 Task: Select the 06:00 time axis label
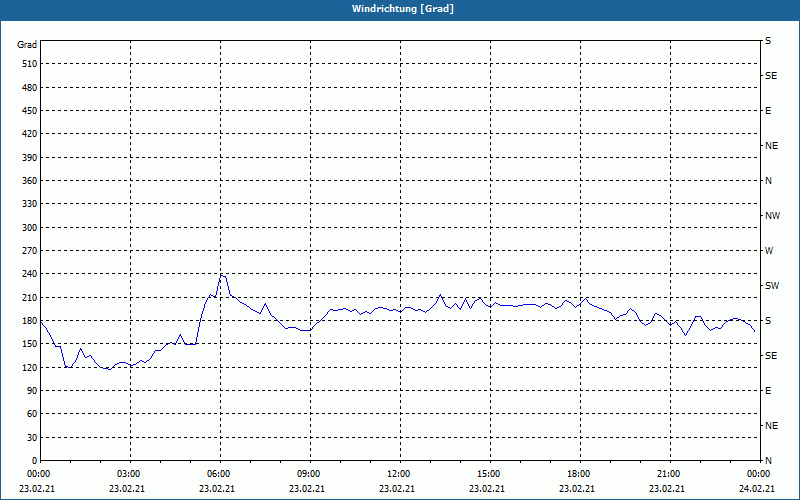[x=218, y=474]
